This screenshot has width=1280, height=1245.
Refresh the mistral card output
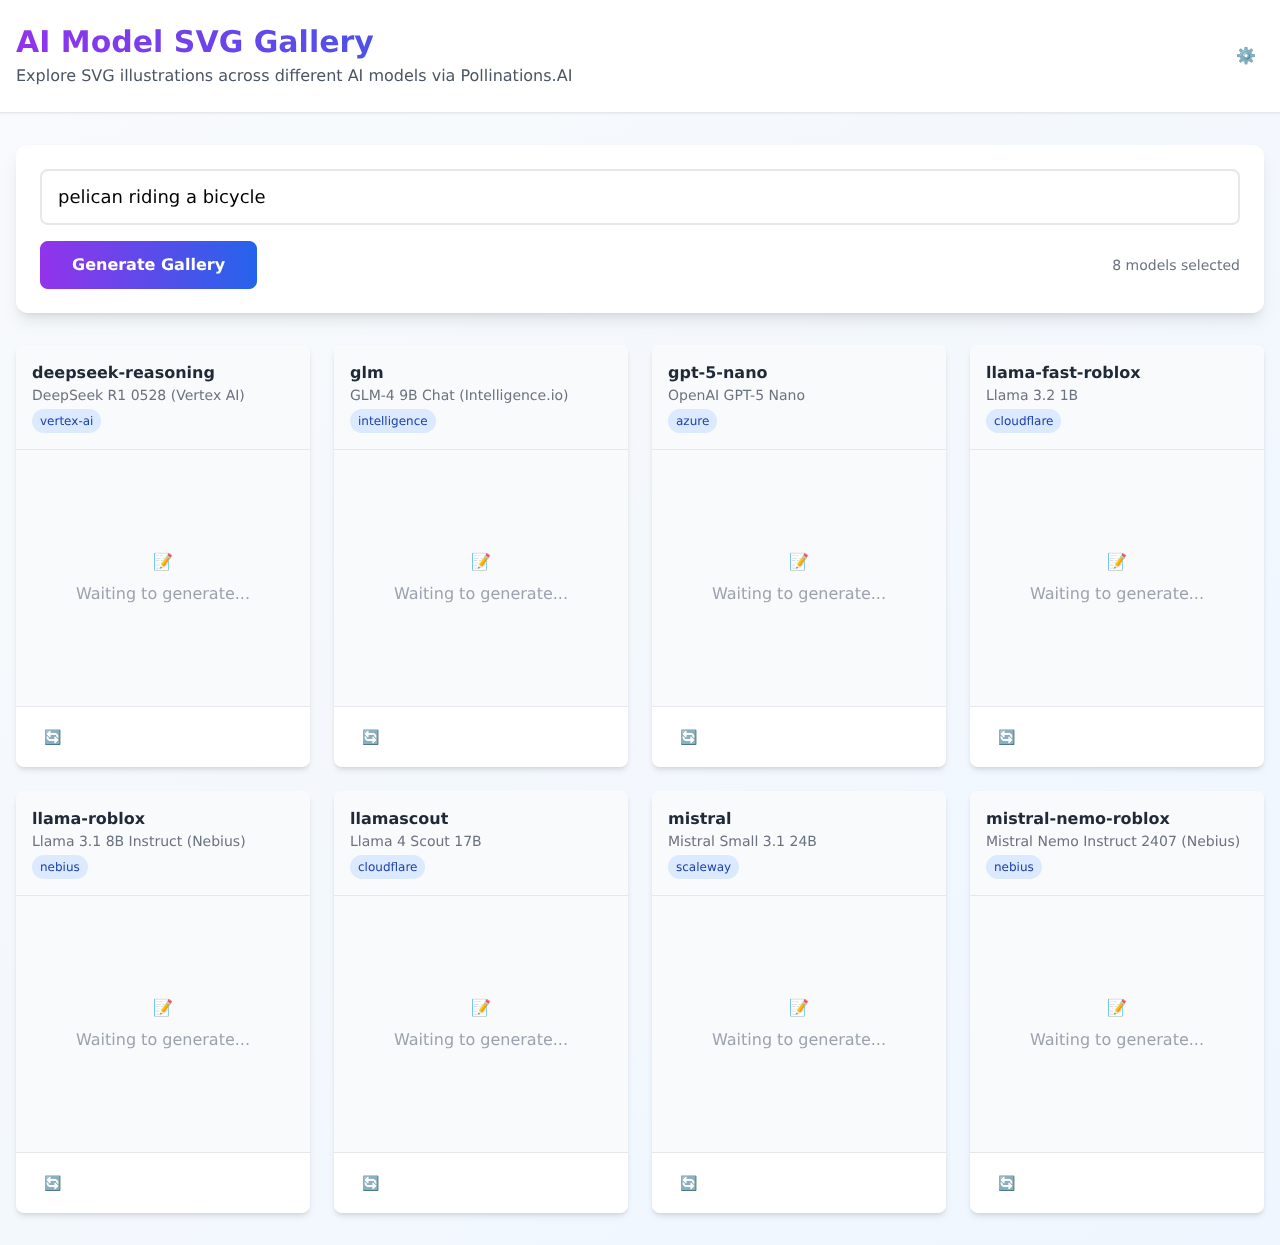[689, 1183]
